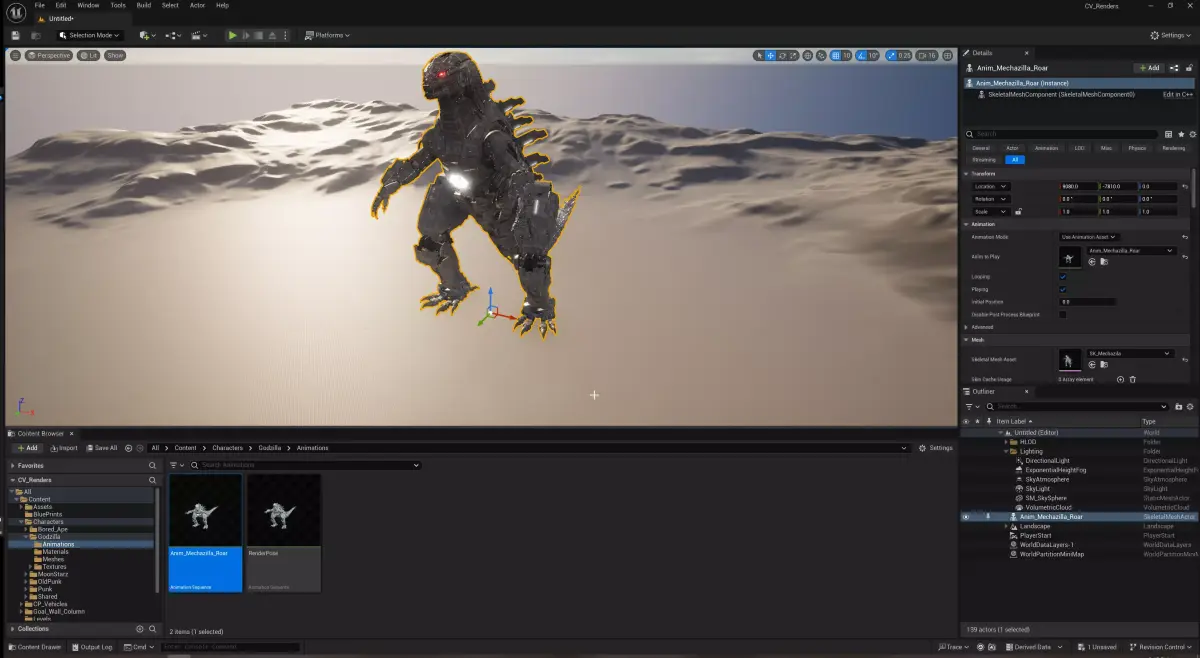The height and width of the screenshot is (658, 1200).
Task: Click the favorites star icon in Details
Action: point(1181,134)
